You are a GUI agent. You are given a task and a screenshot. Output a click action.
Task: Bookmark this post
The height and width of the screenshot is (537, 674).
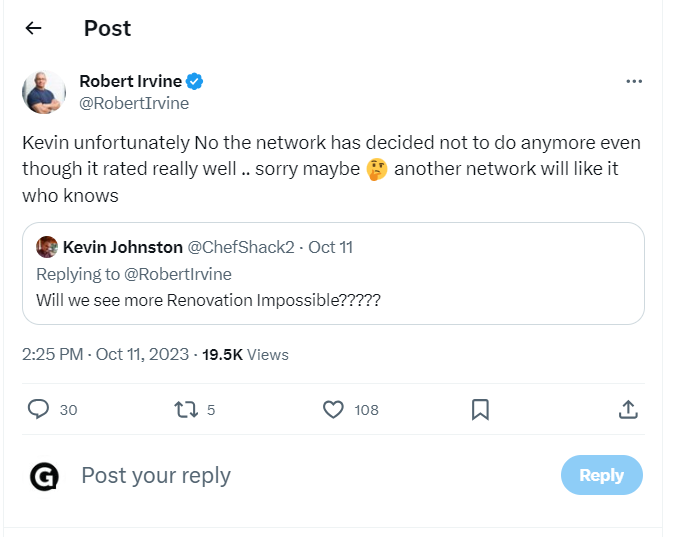[x=480, y=409]
